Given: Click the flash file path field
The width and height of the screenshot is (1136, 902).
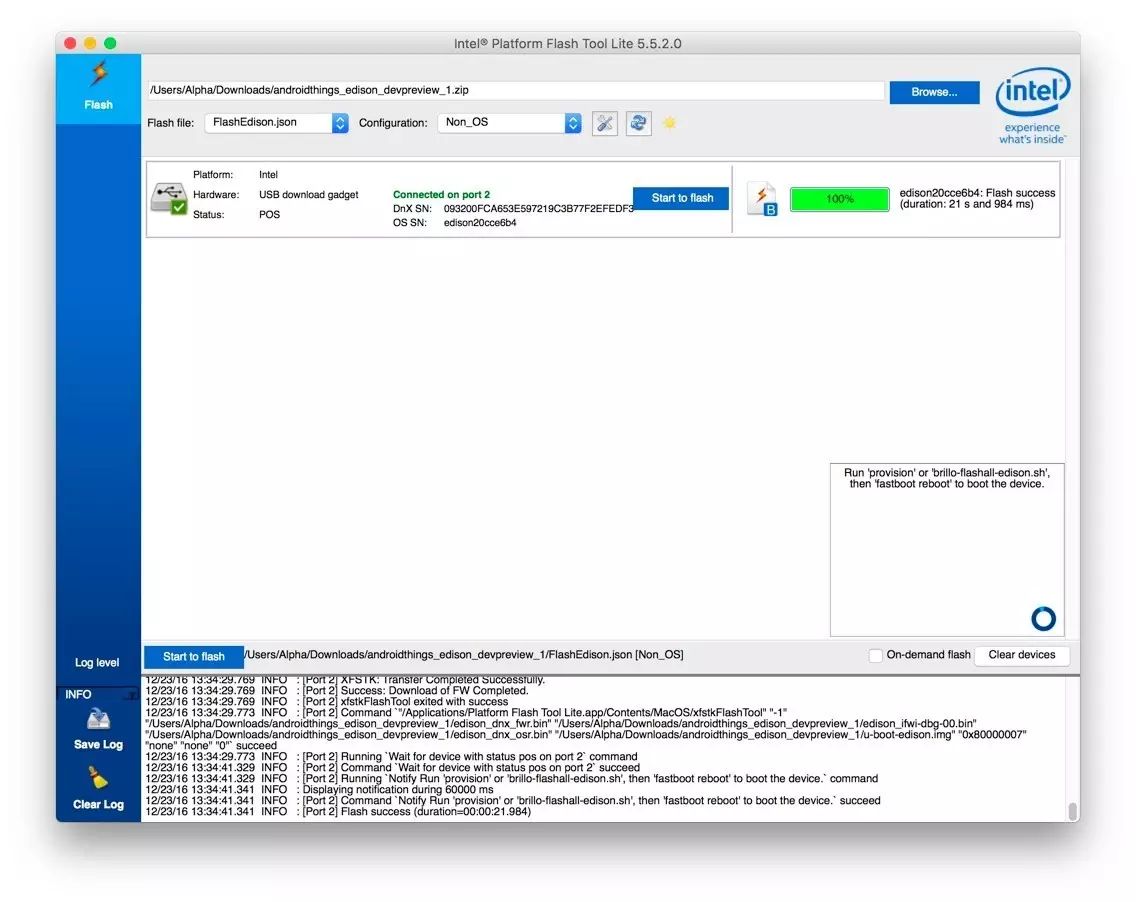Looking at the screenshot, I should click(x=515, y=91).
